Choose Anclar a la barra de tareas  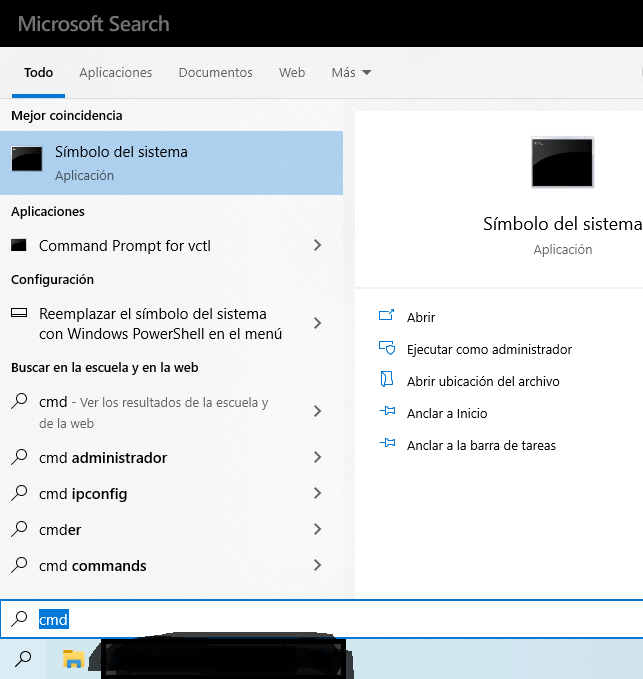click(x=481, y=446)
